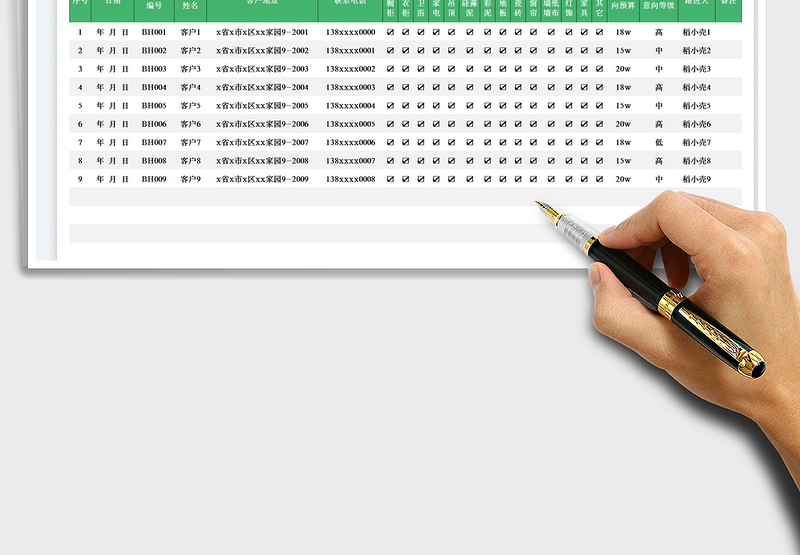The image size is (800, 555).
Task: Select address ending in 9-2009
Action: (x=262, y=179)
